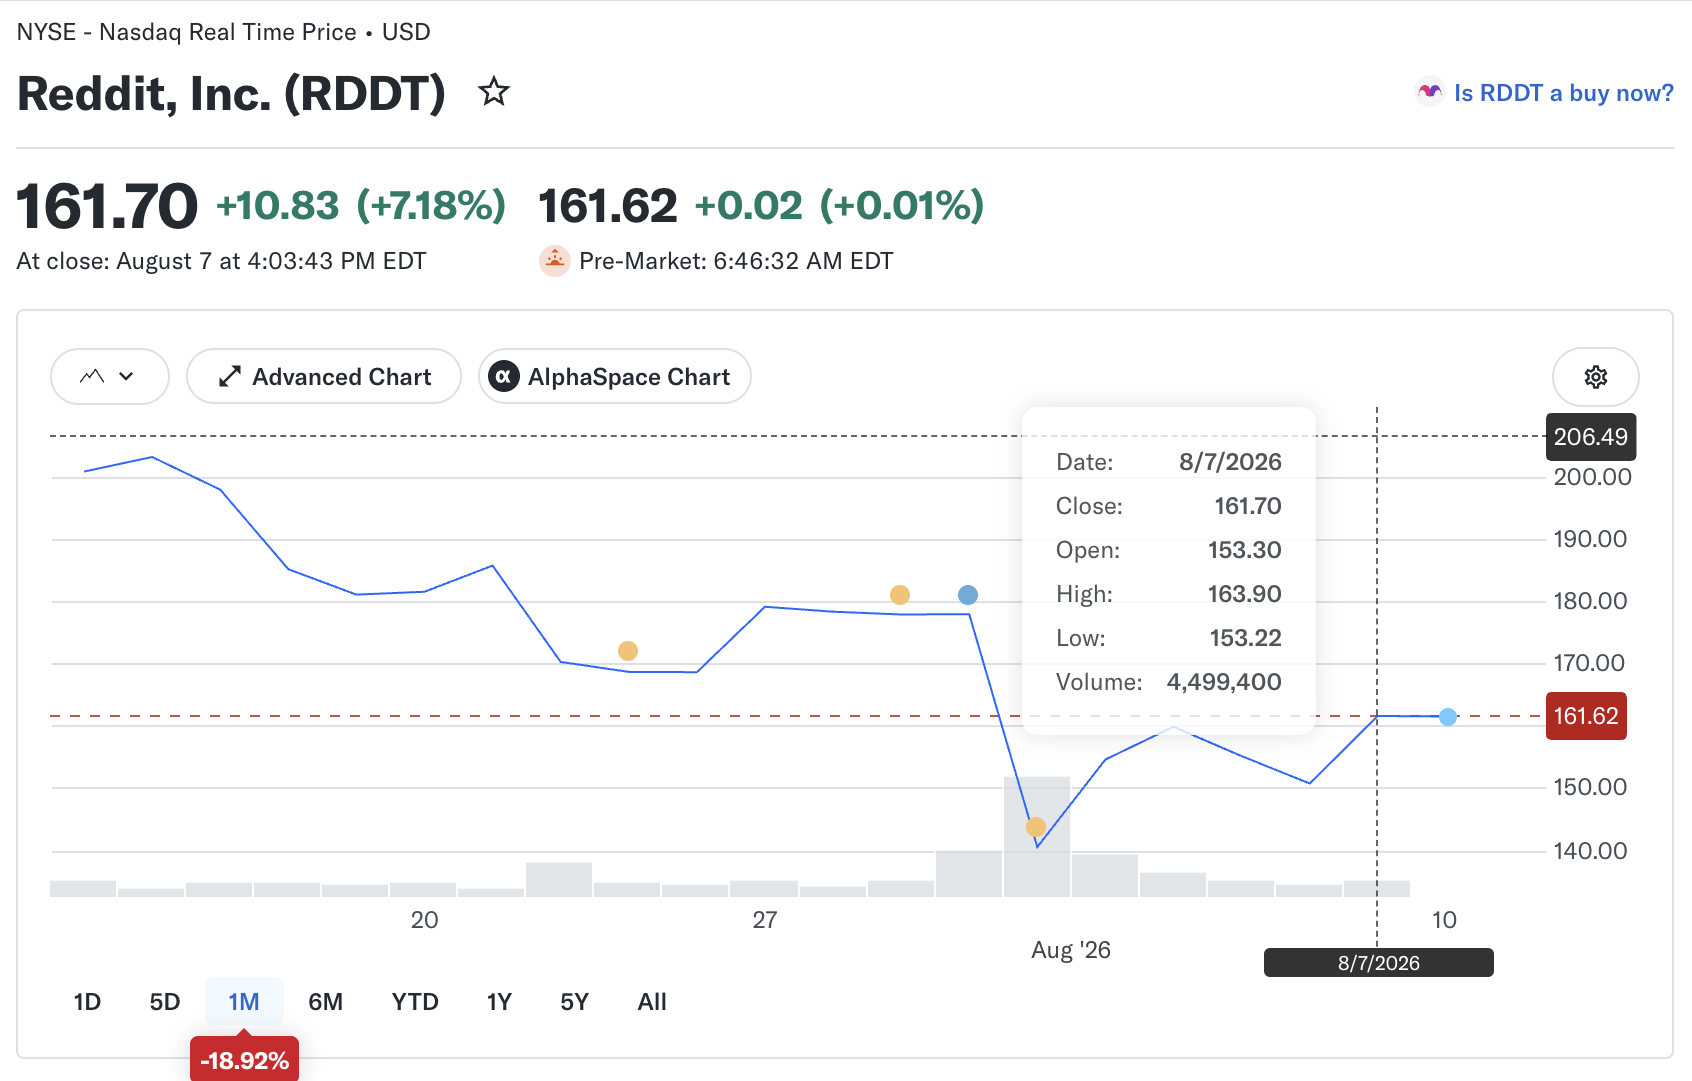The width and height of the screenshot is (1692, 1081).
Task: Click the 8/7/2026 date value in tooltip
Action: (x=1230, y=462)
